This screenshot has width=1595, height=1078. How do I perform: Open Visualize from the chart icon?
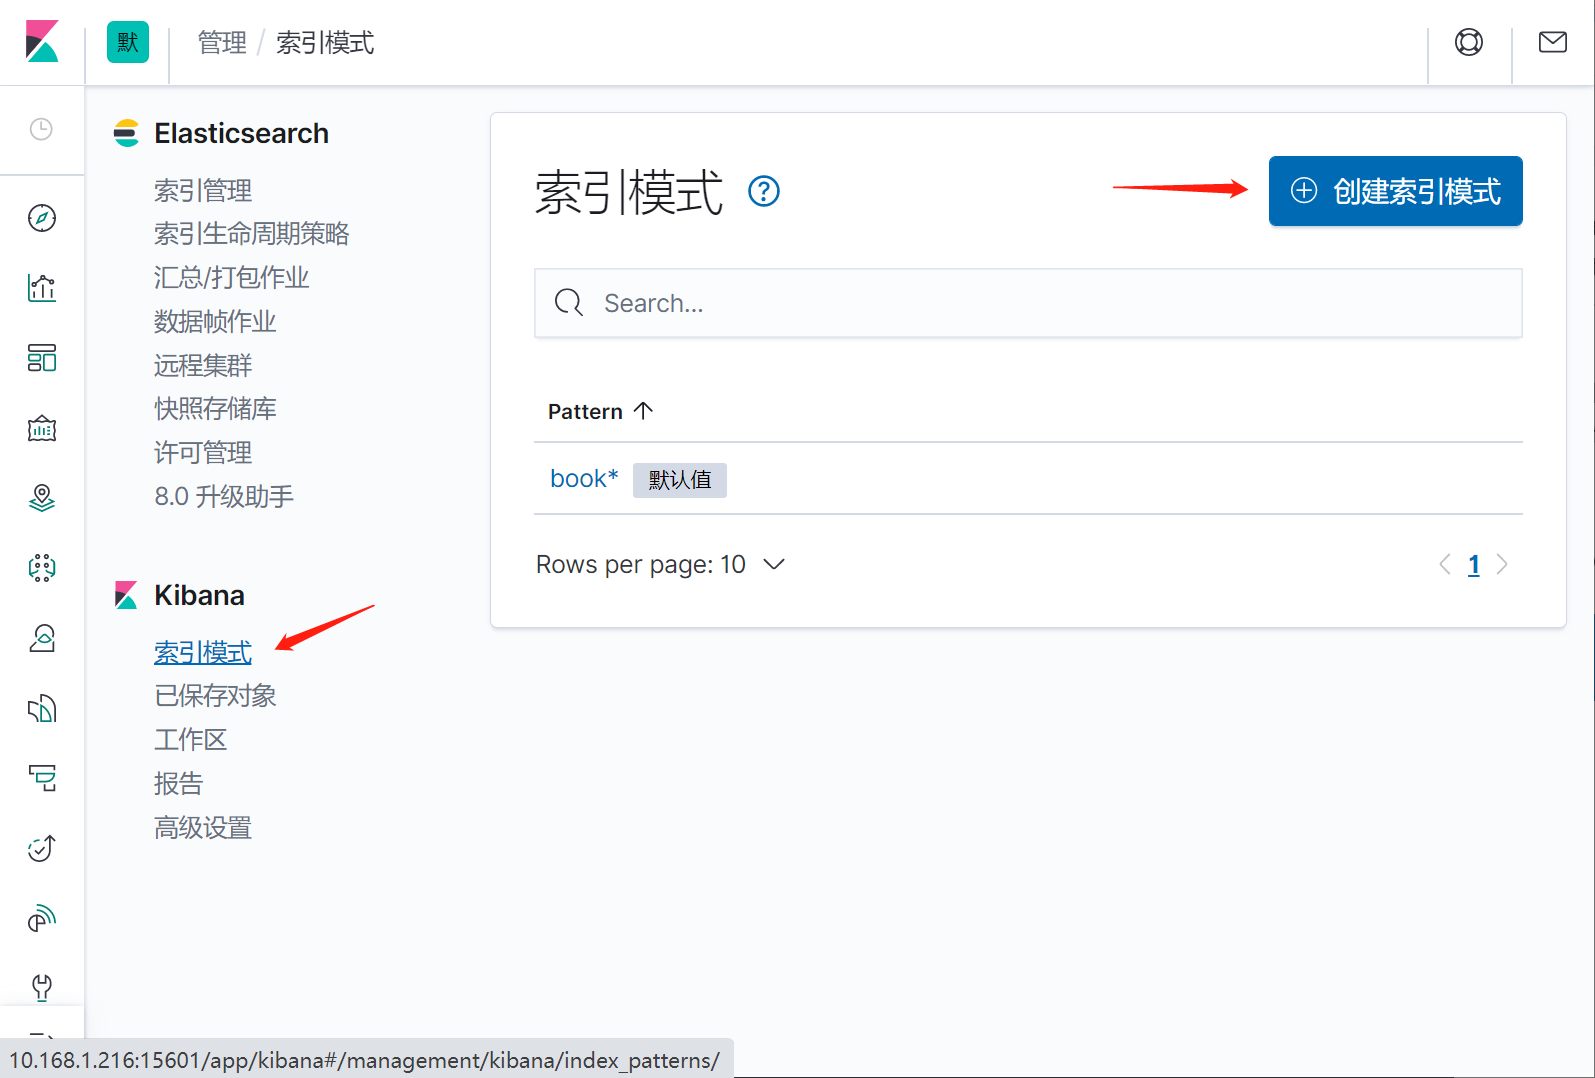click(42, 288)
